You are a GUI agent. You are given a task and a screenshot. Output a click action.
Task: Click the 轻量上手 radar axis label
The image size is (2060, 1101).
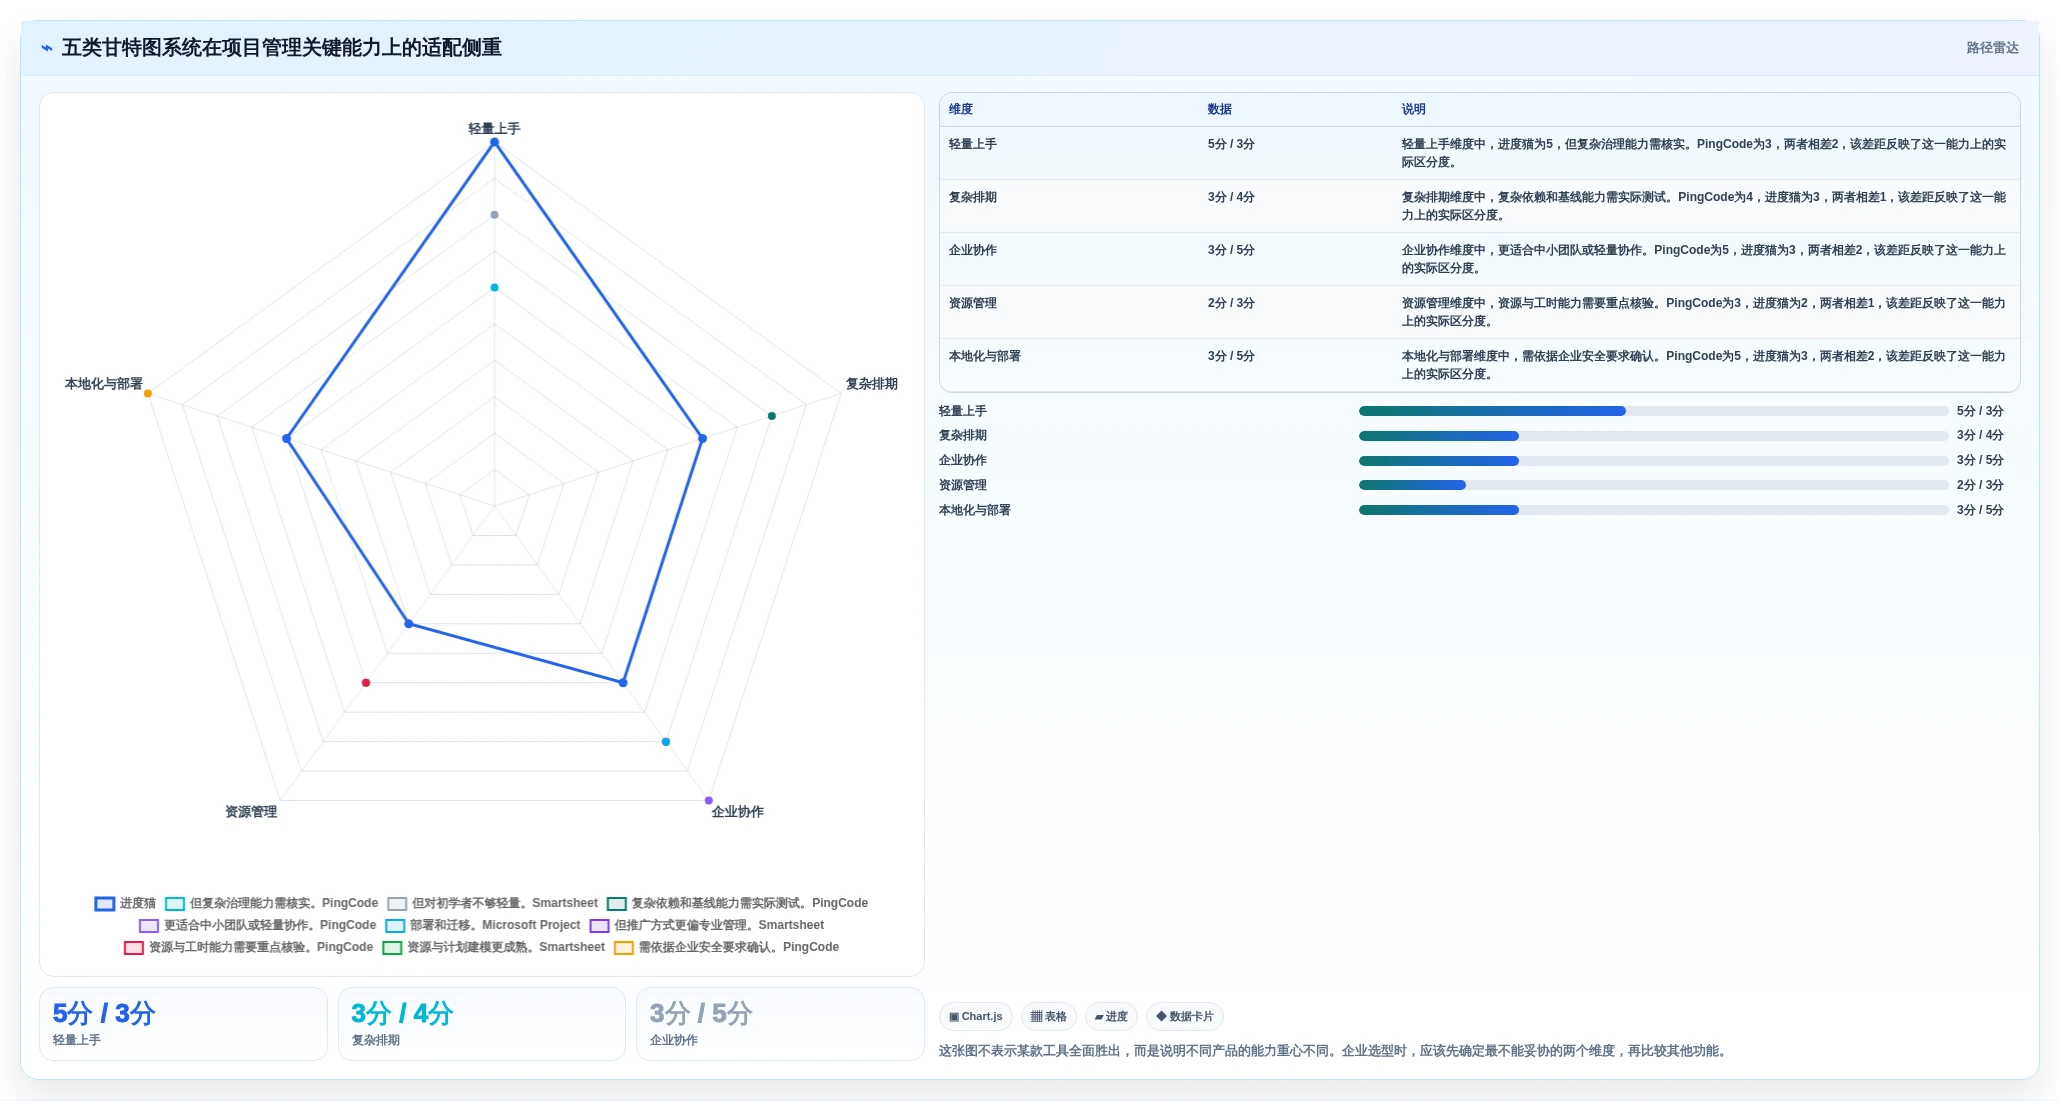pos(494,129)
